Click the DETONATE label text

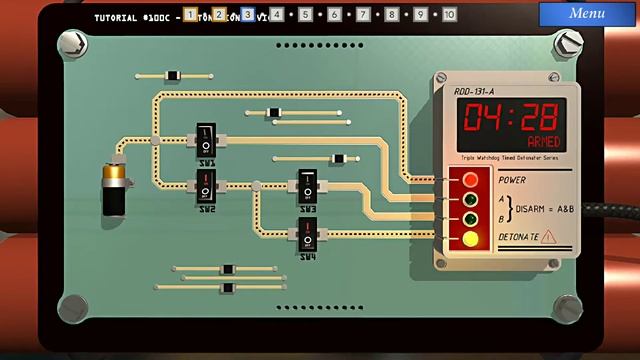coord(518,237)
